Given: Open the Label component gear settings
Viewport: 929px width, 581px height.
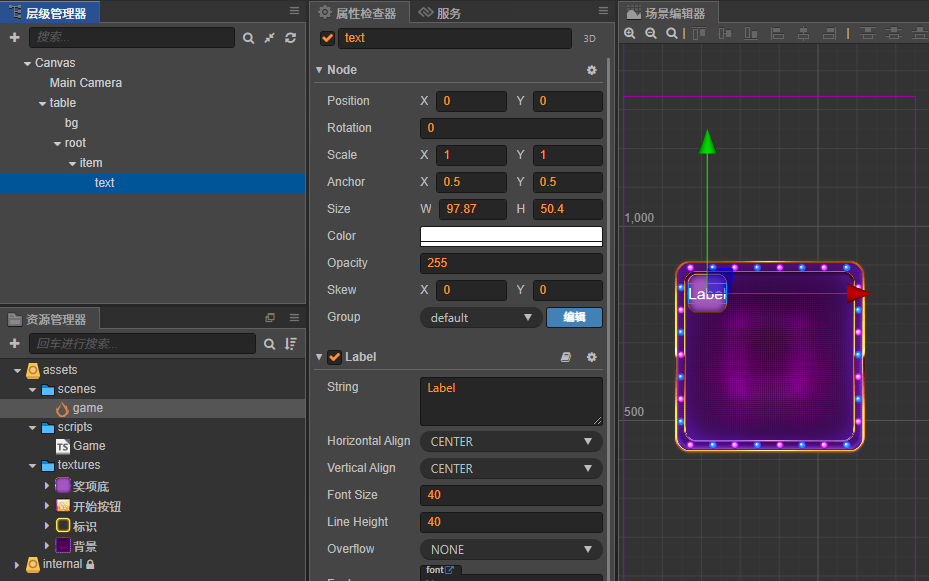Looking at the screenshot, I should tap(591, 357).
